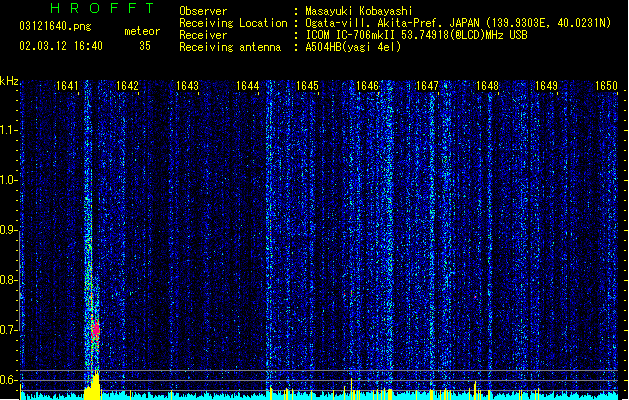Click the 1641 time marker
The image size is (629, 400).
tap(67, 86)
